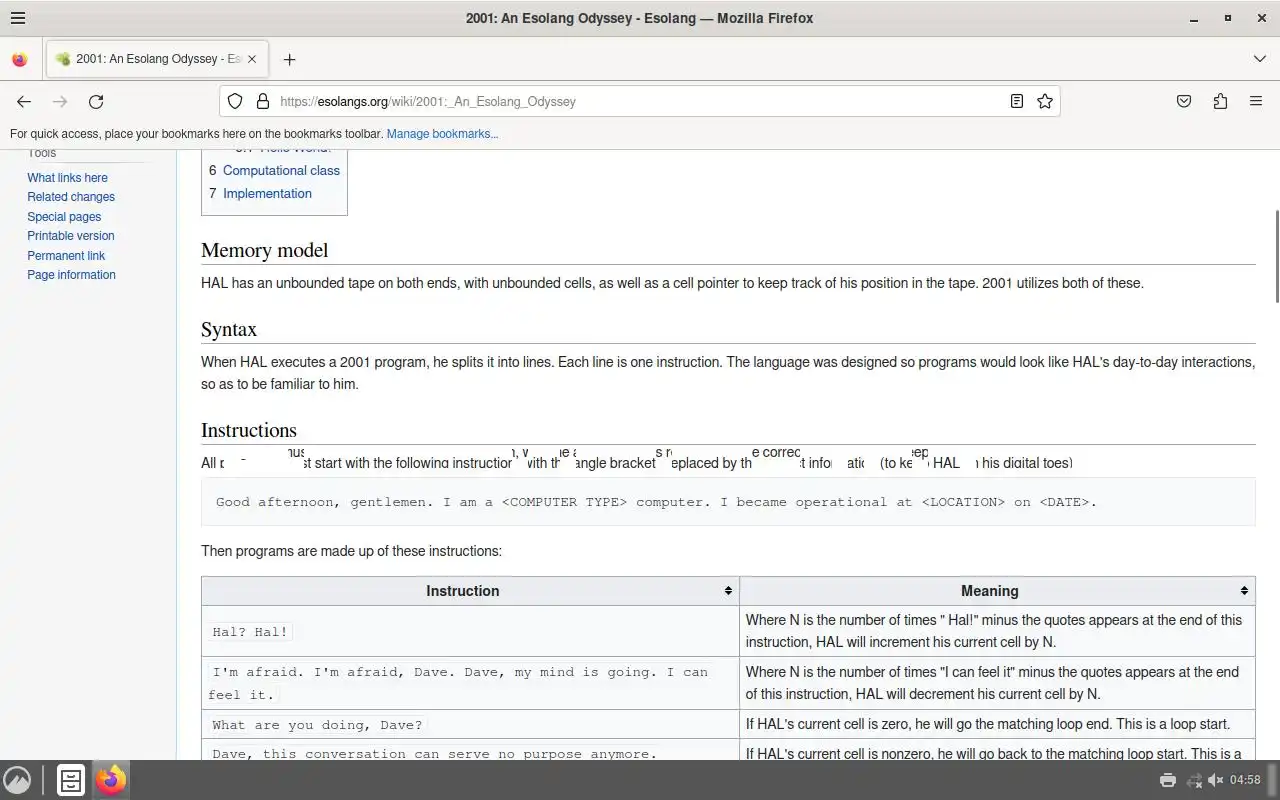
Task: Sort table by Instruction column
Action: click(x=728, y=591)
